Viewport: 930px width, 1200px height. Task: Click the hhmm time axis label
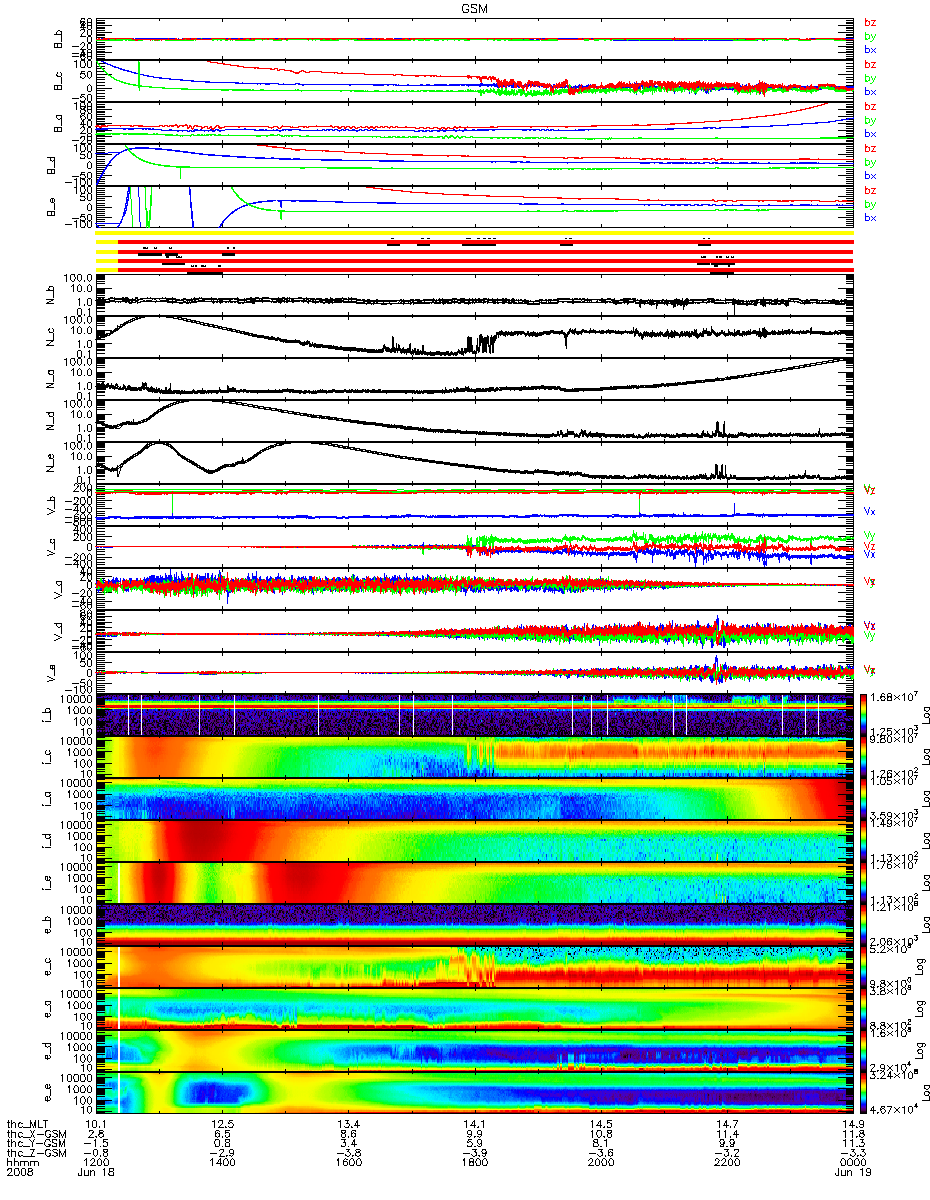point(22,1164)
